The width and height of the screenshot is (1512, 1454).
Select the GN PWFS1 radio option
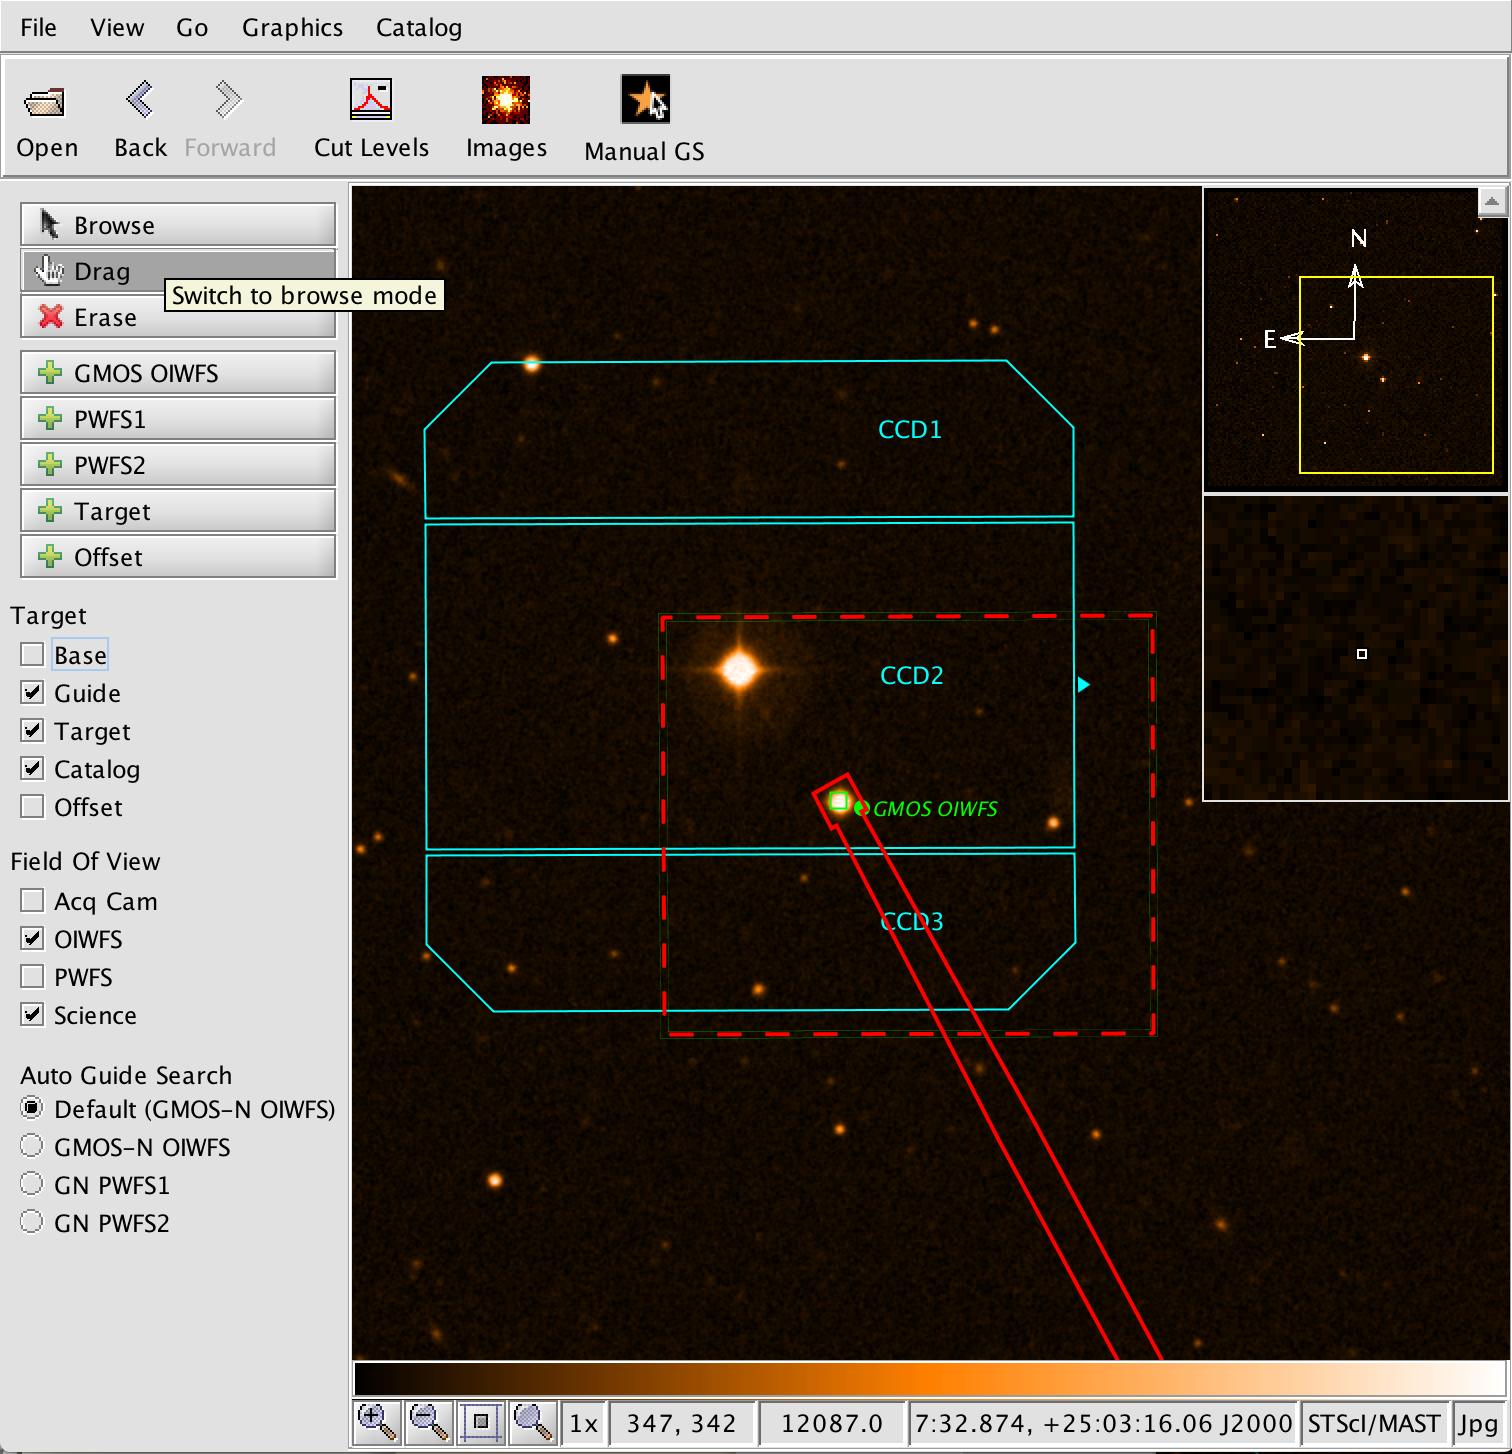click(32, 1184)
